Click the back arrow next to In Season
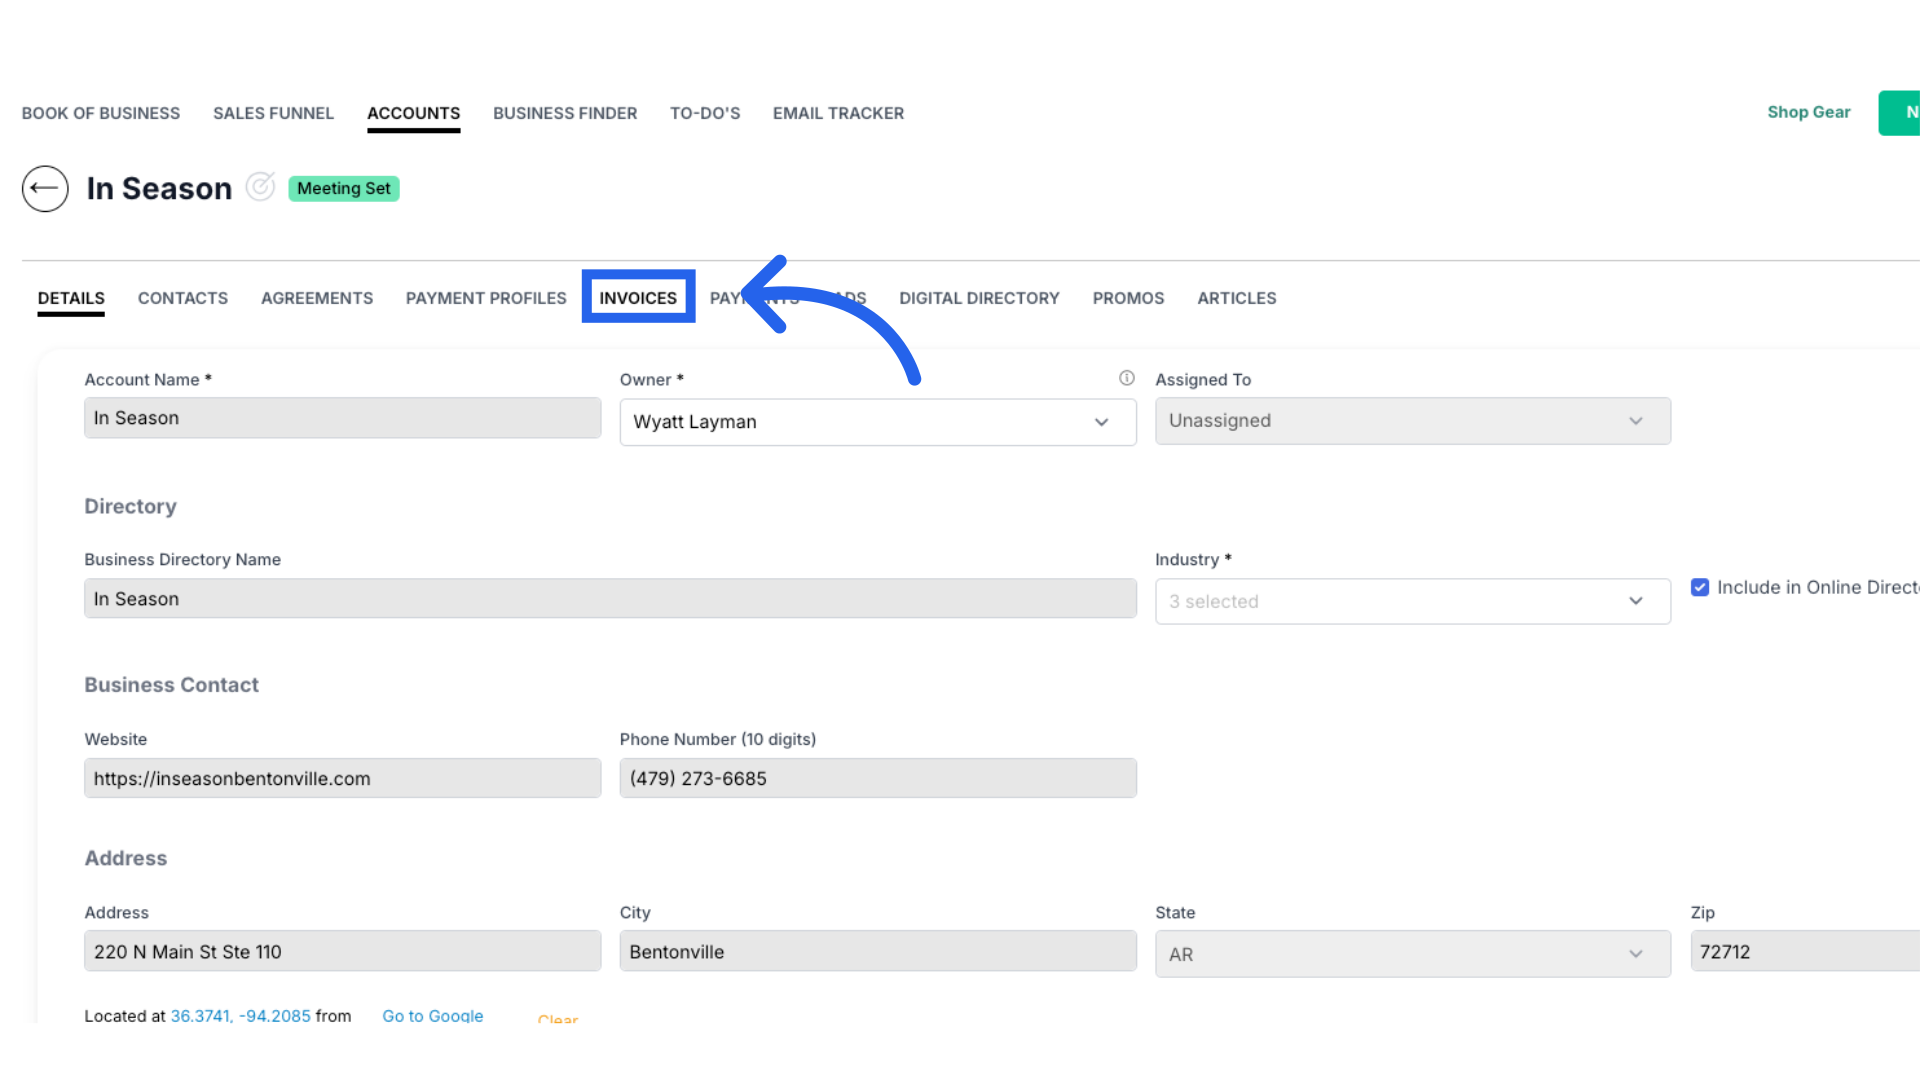The height and width of the screenshot is (1080, 1920). pos(45,188)
